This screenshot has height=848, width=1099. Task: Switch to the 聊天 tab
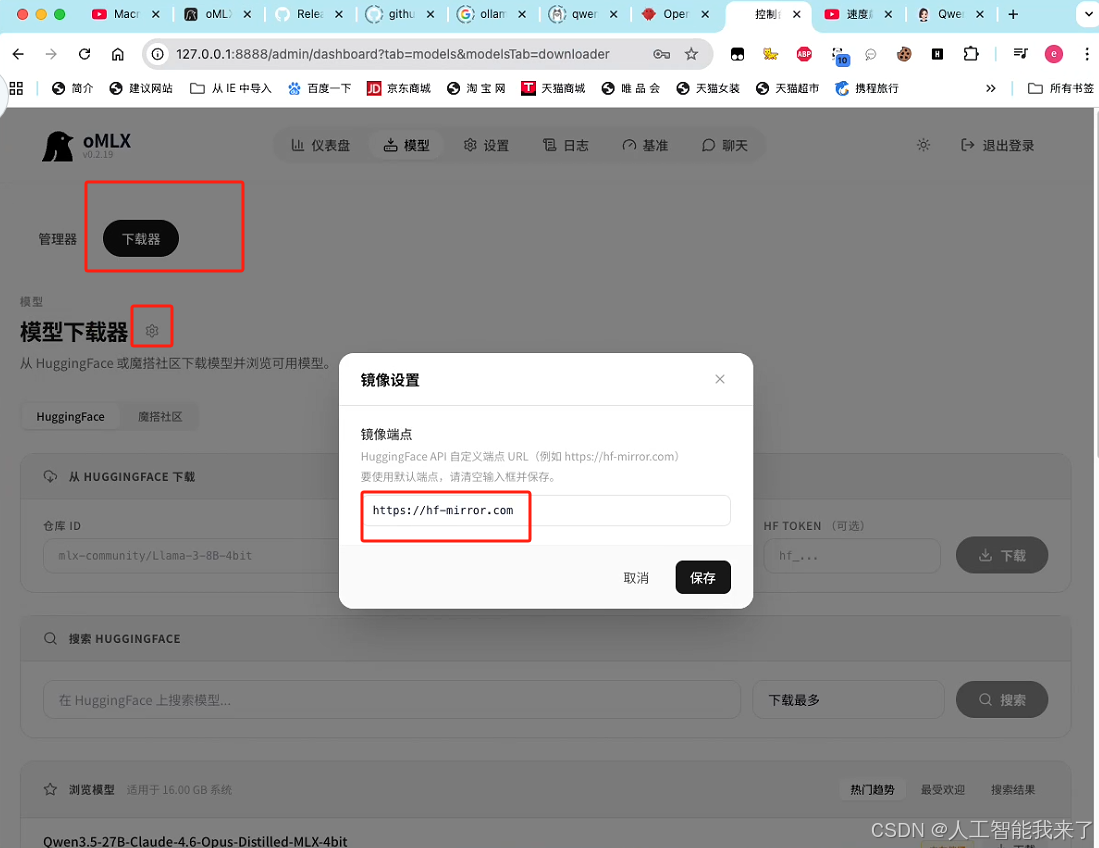tap(728, 144)
